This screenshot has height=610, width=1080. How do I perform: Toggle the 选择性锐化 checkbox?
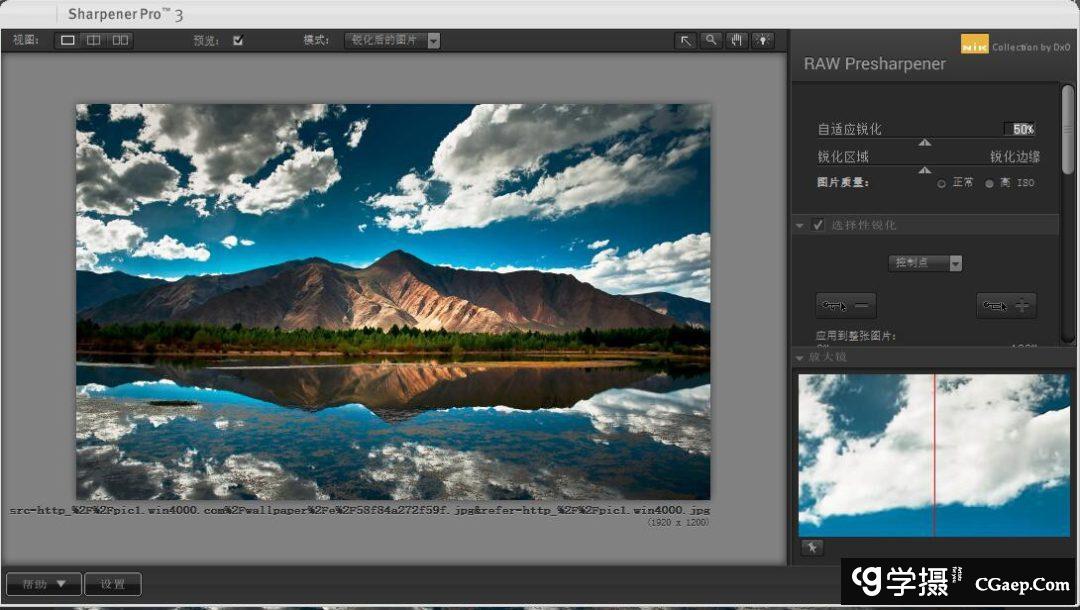[x=818, y=225]
